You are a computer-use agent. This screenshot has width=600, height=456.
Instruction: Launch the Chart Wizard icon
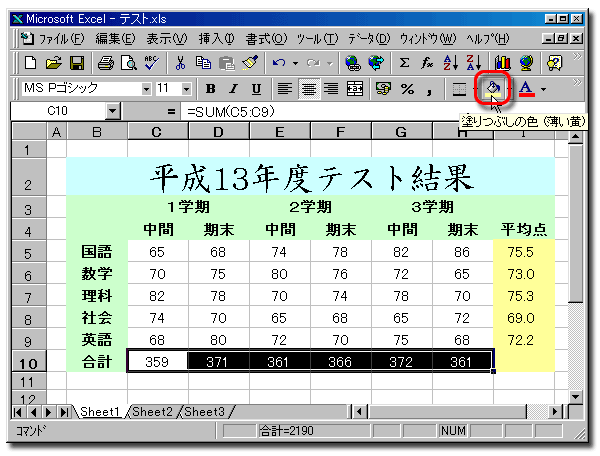pos(502,62)
